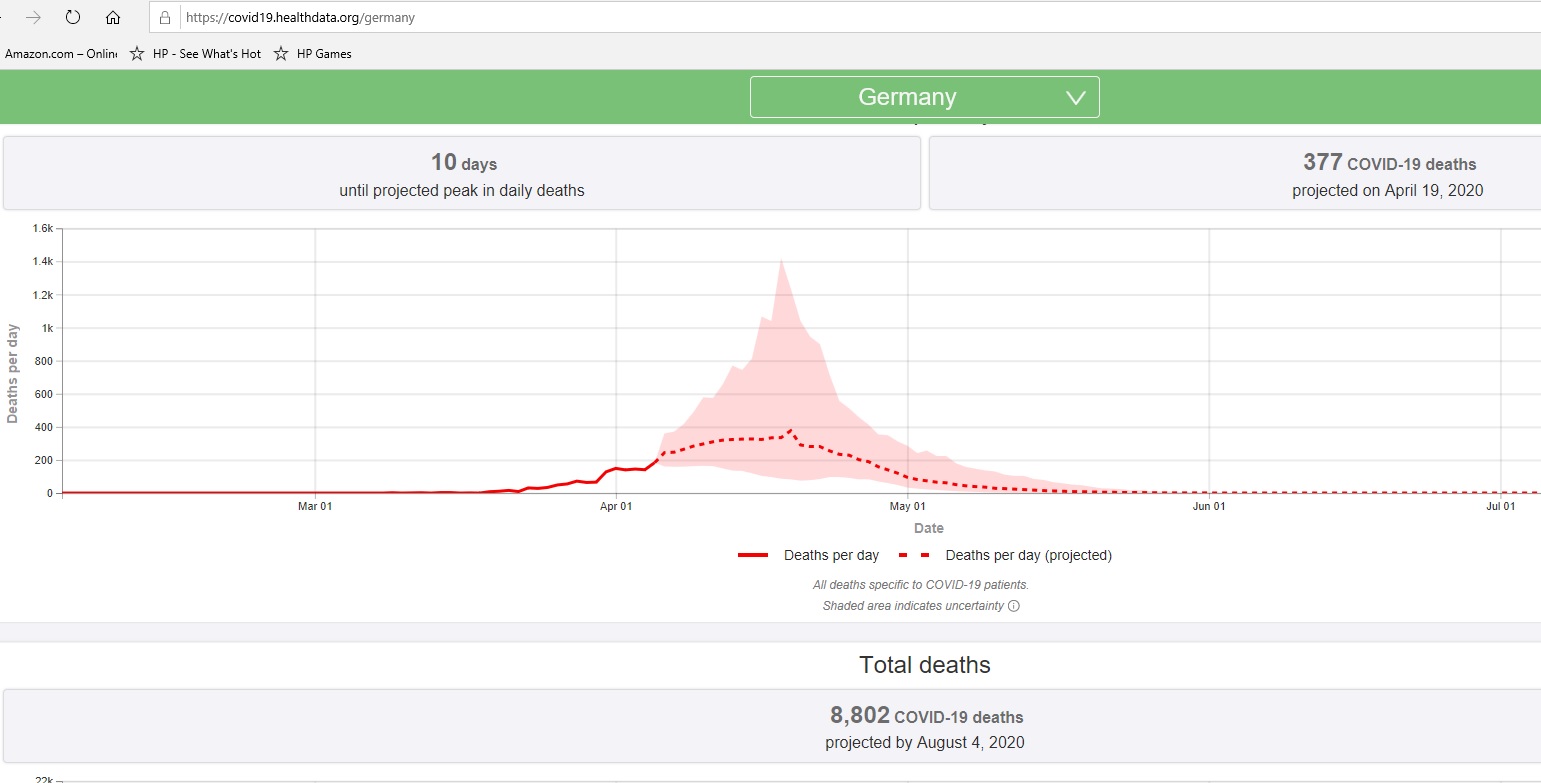Click the padlock site security icon

click(x=166, y=18)
